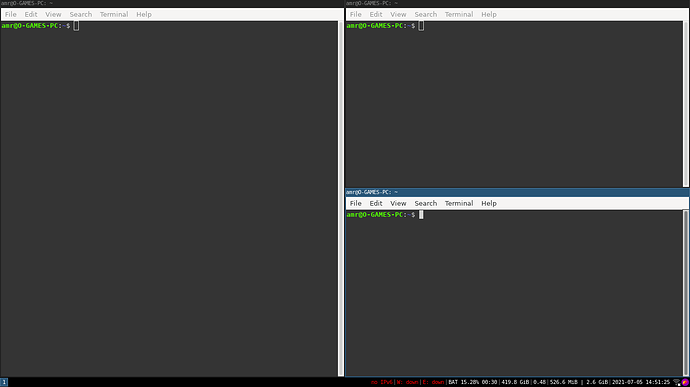Click the bottom-right terminal scrollbar

(x=686, y=293)
